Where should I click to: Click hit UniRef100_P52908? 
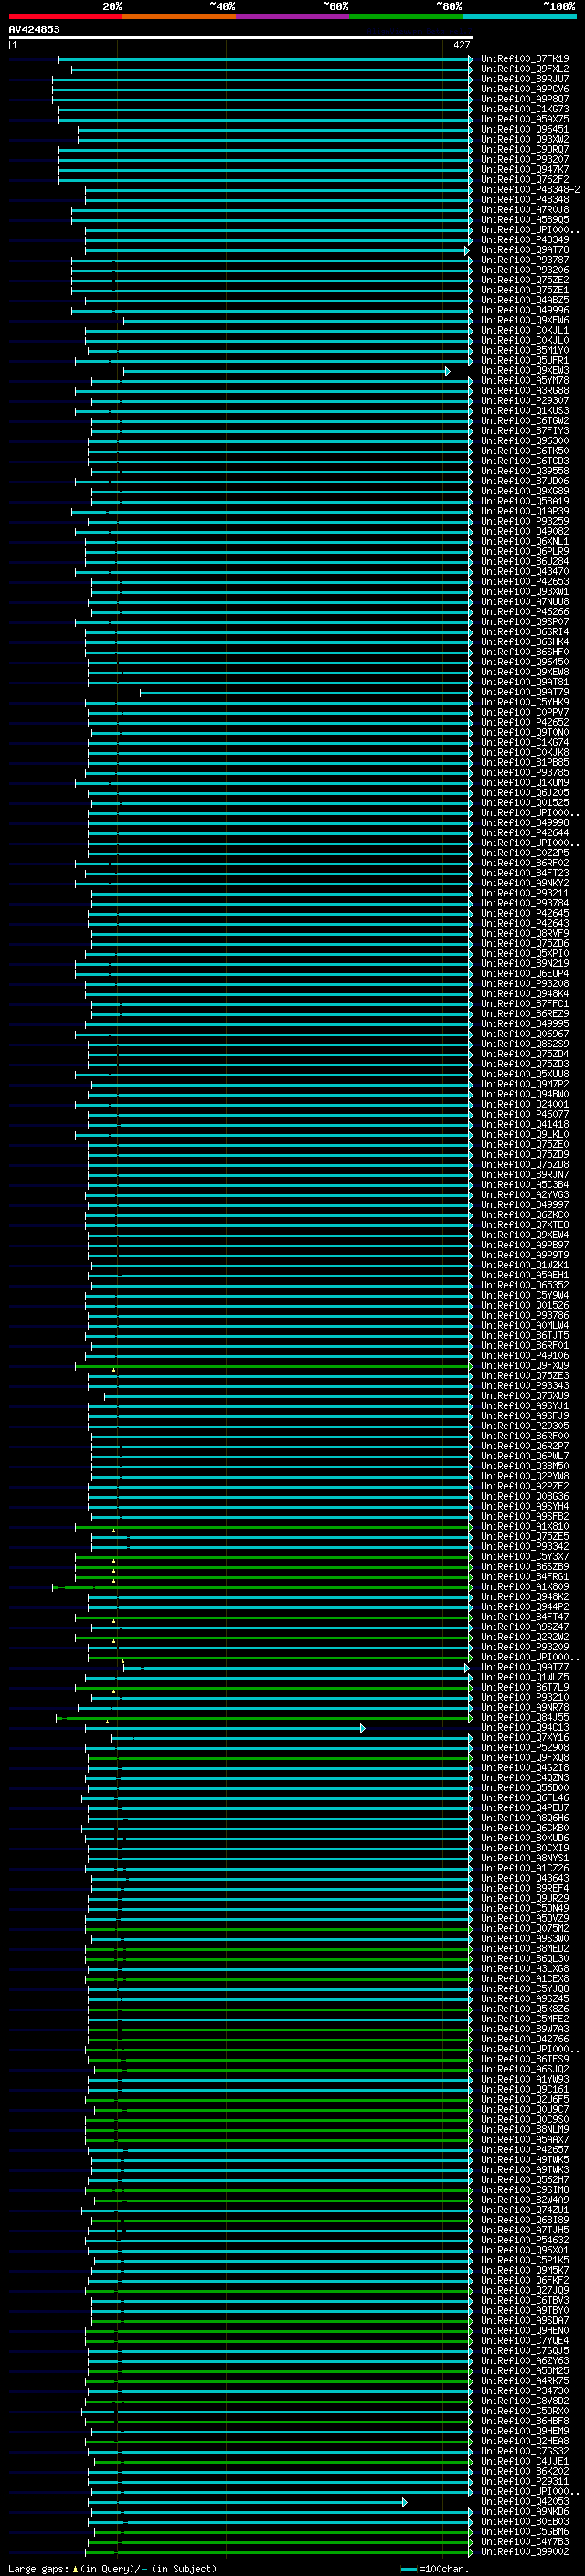[x=525, y=1748]
